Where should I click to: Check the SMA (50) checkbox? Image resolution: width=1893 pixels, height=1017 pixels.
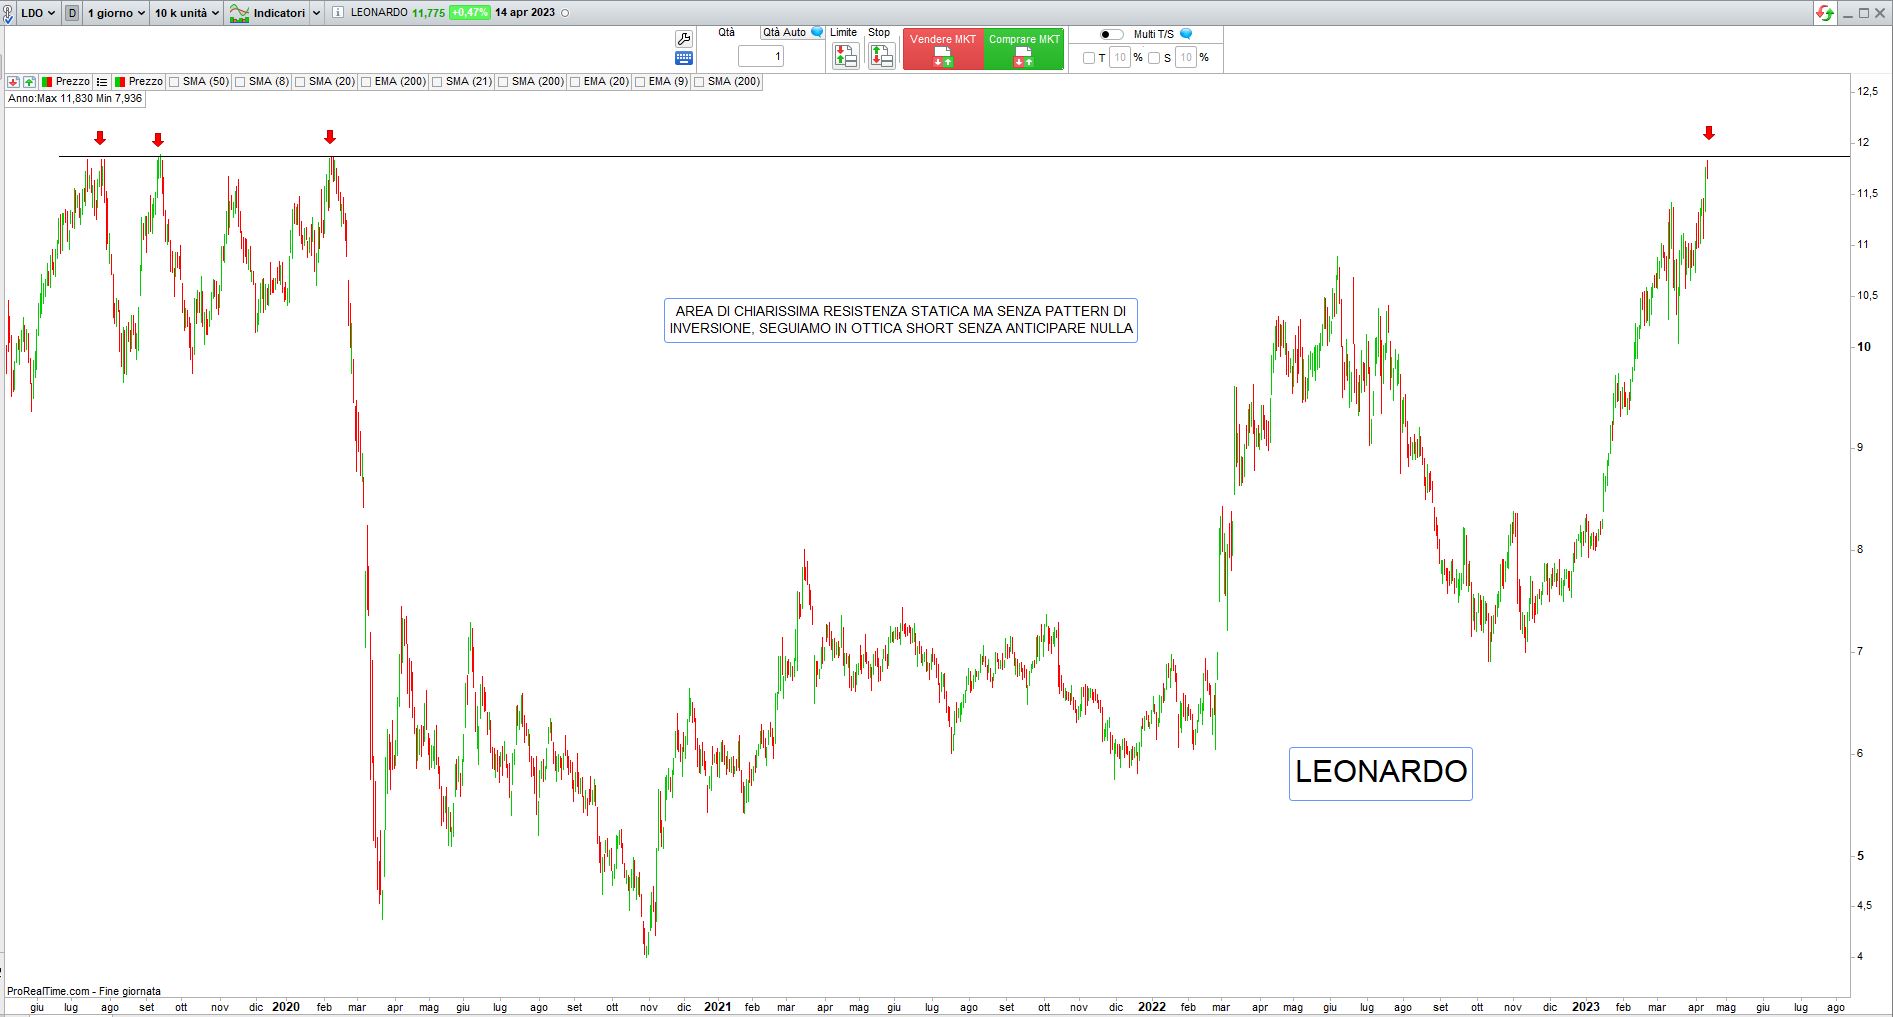(174, 82)
